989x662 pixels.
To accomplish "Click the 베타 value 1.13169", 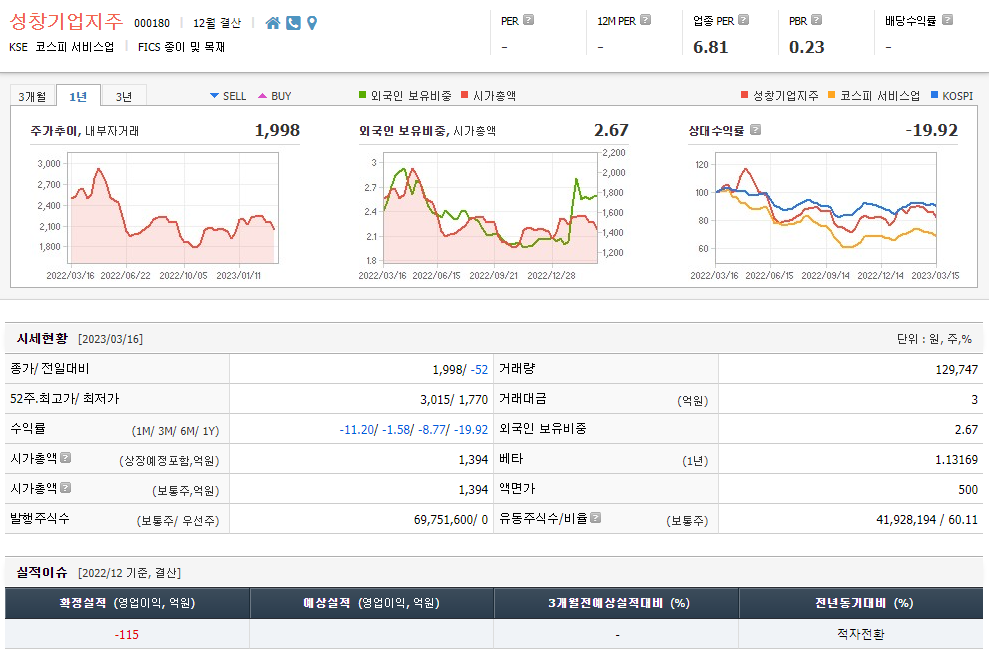I will [956, 460].
